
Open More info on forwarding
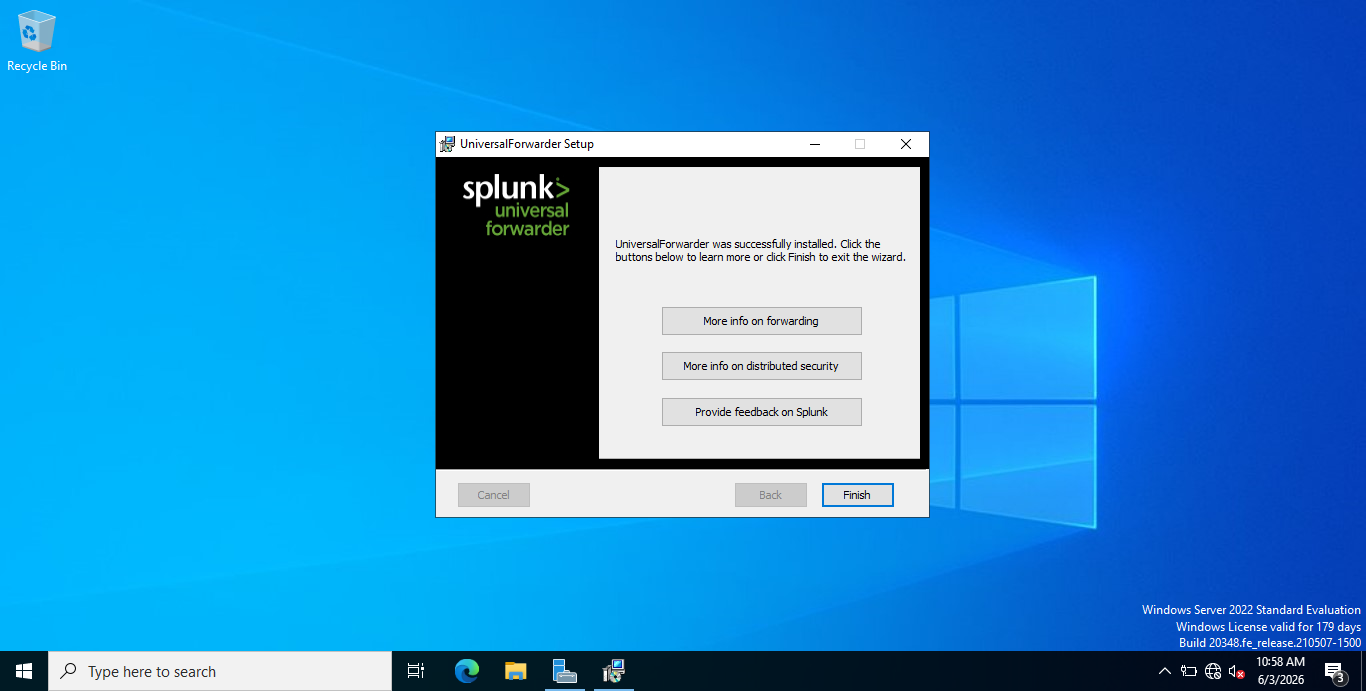coord(761,321)
